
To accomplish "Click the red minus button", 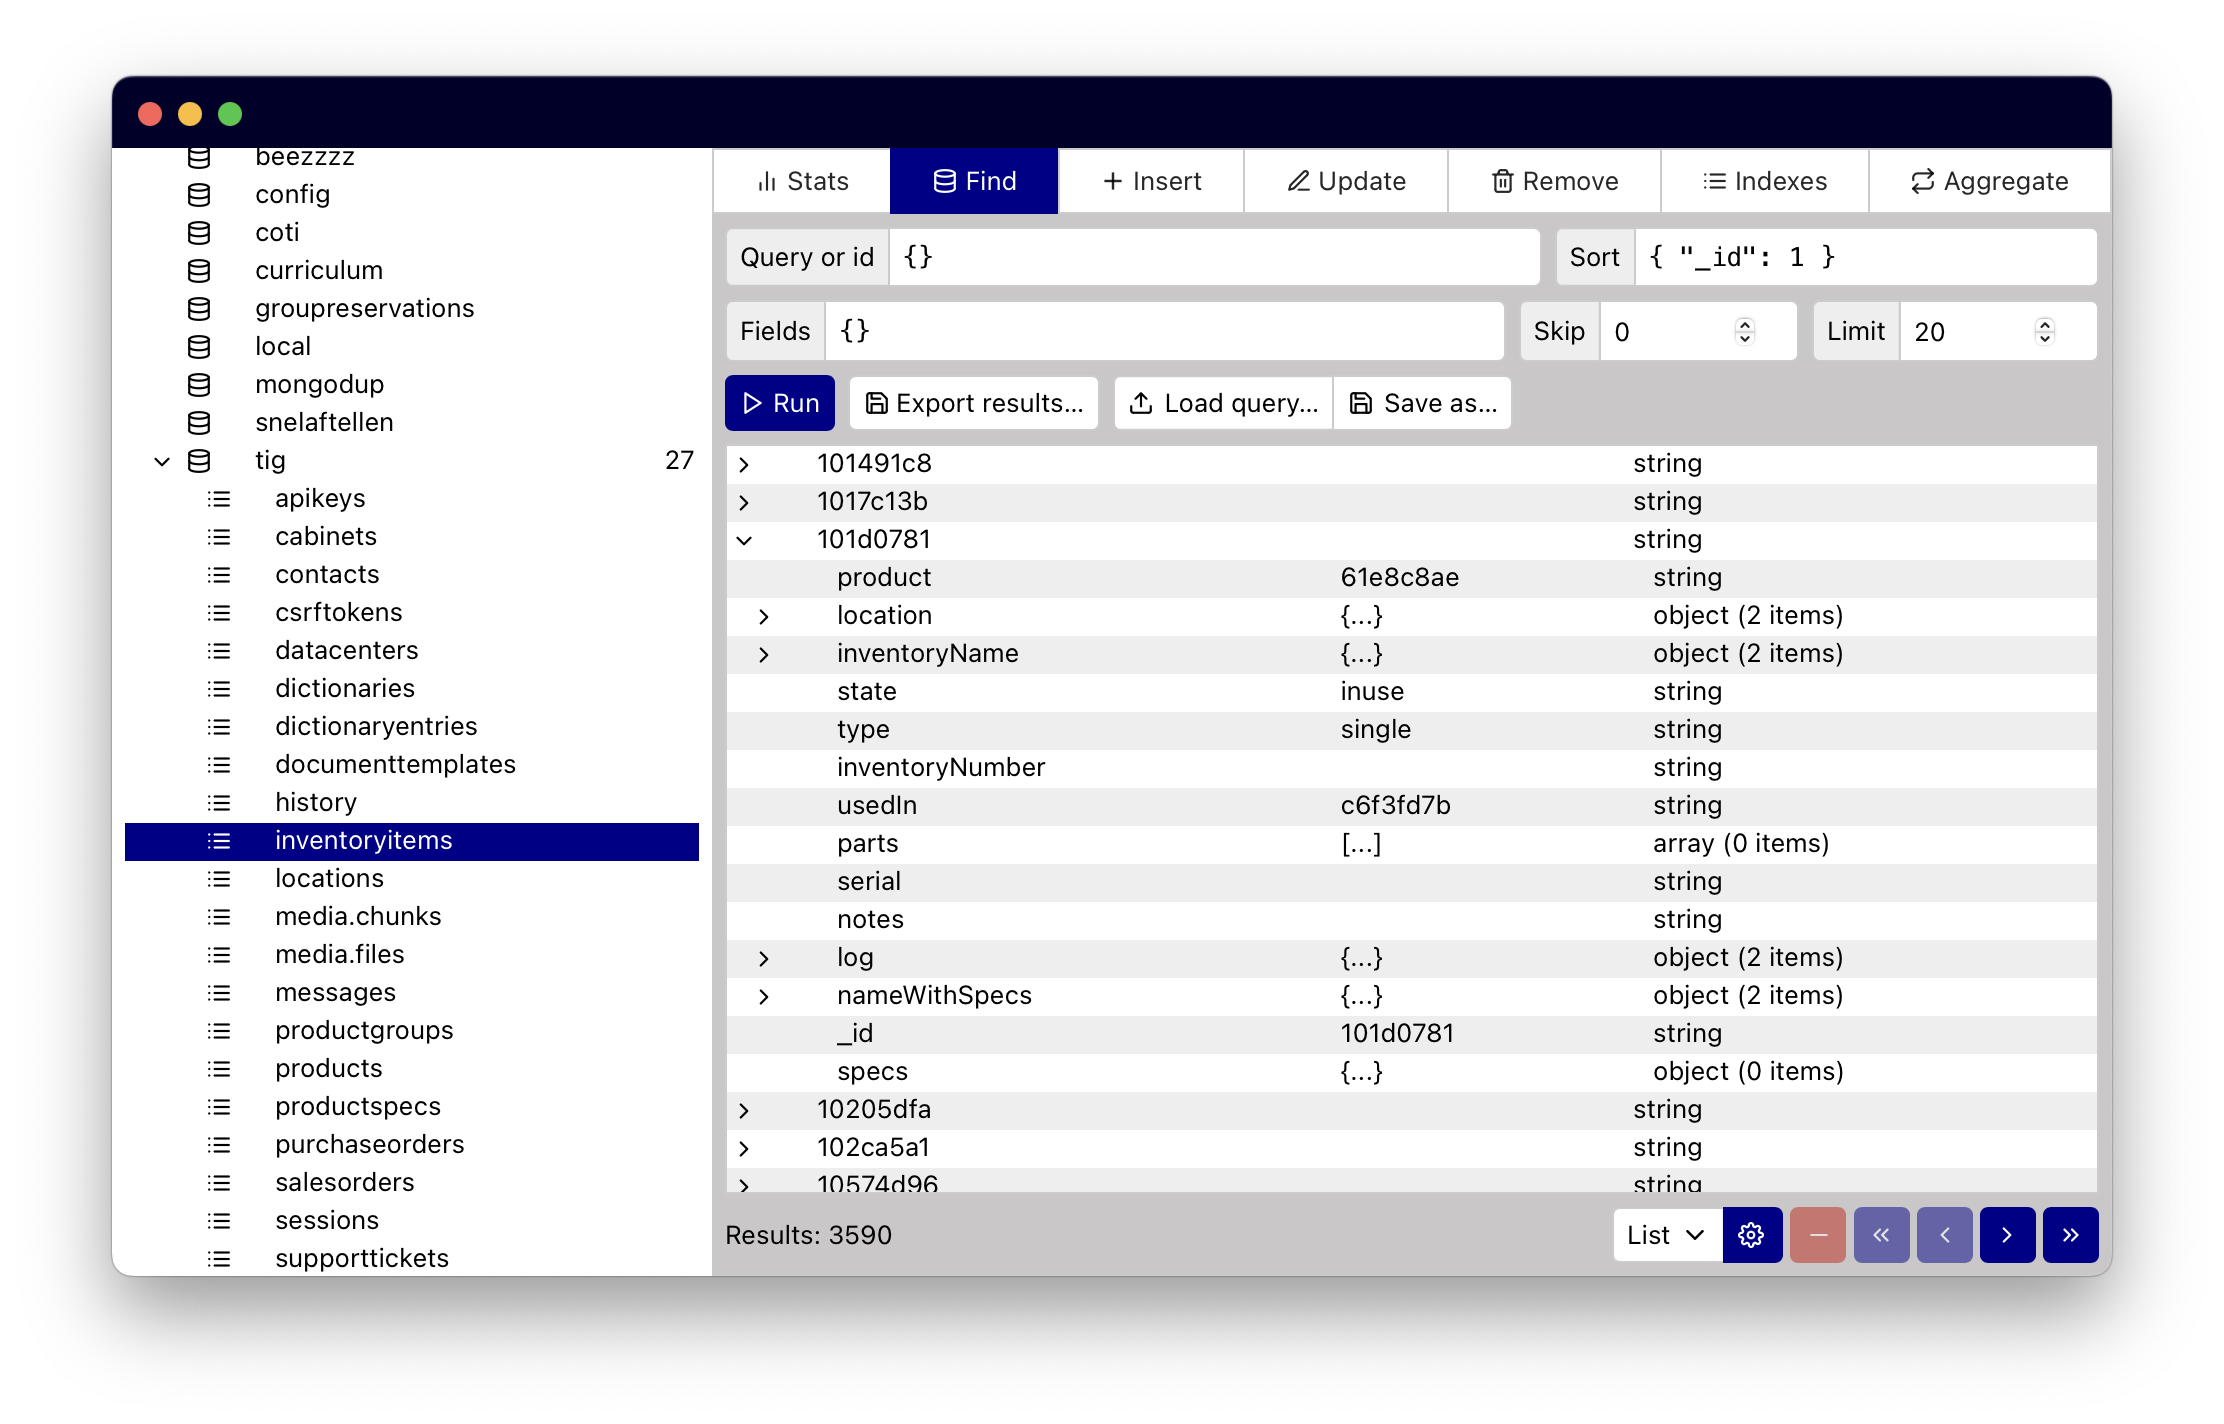I will 1817,1235.
